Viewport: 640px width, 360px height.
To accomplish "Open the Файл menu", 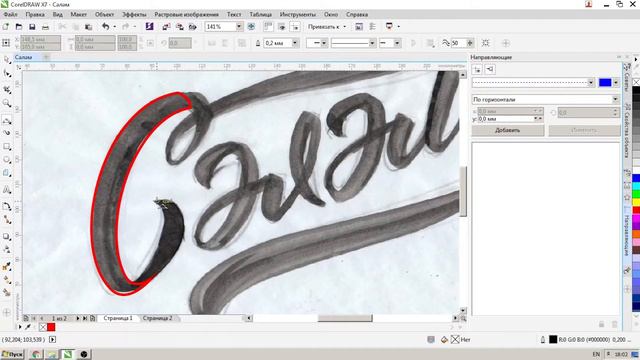I will pos(11,14).
